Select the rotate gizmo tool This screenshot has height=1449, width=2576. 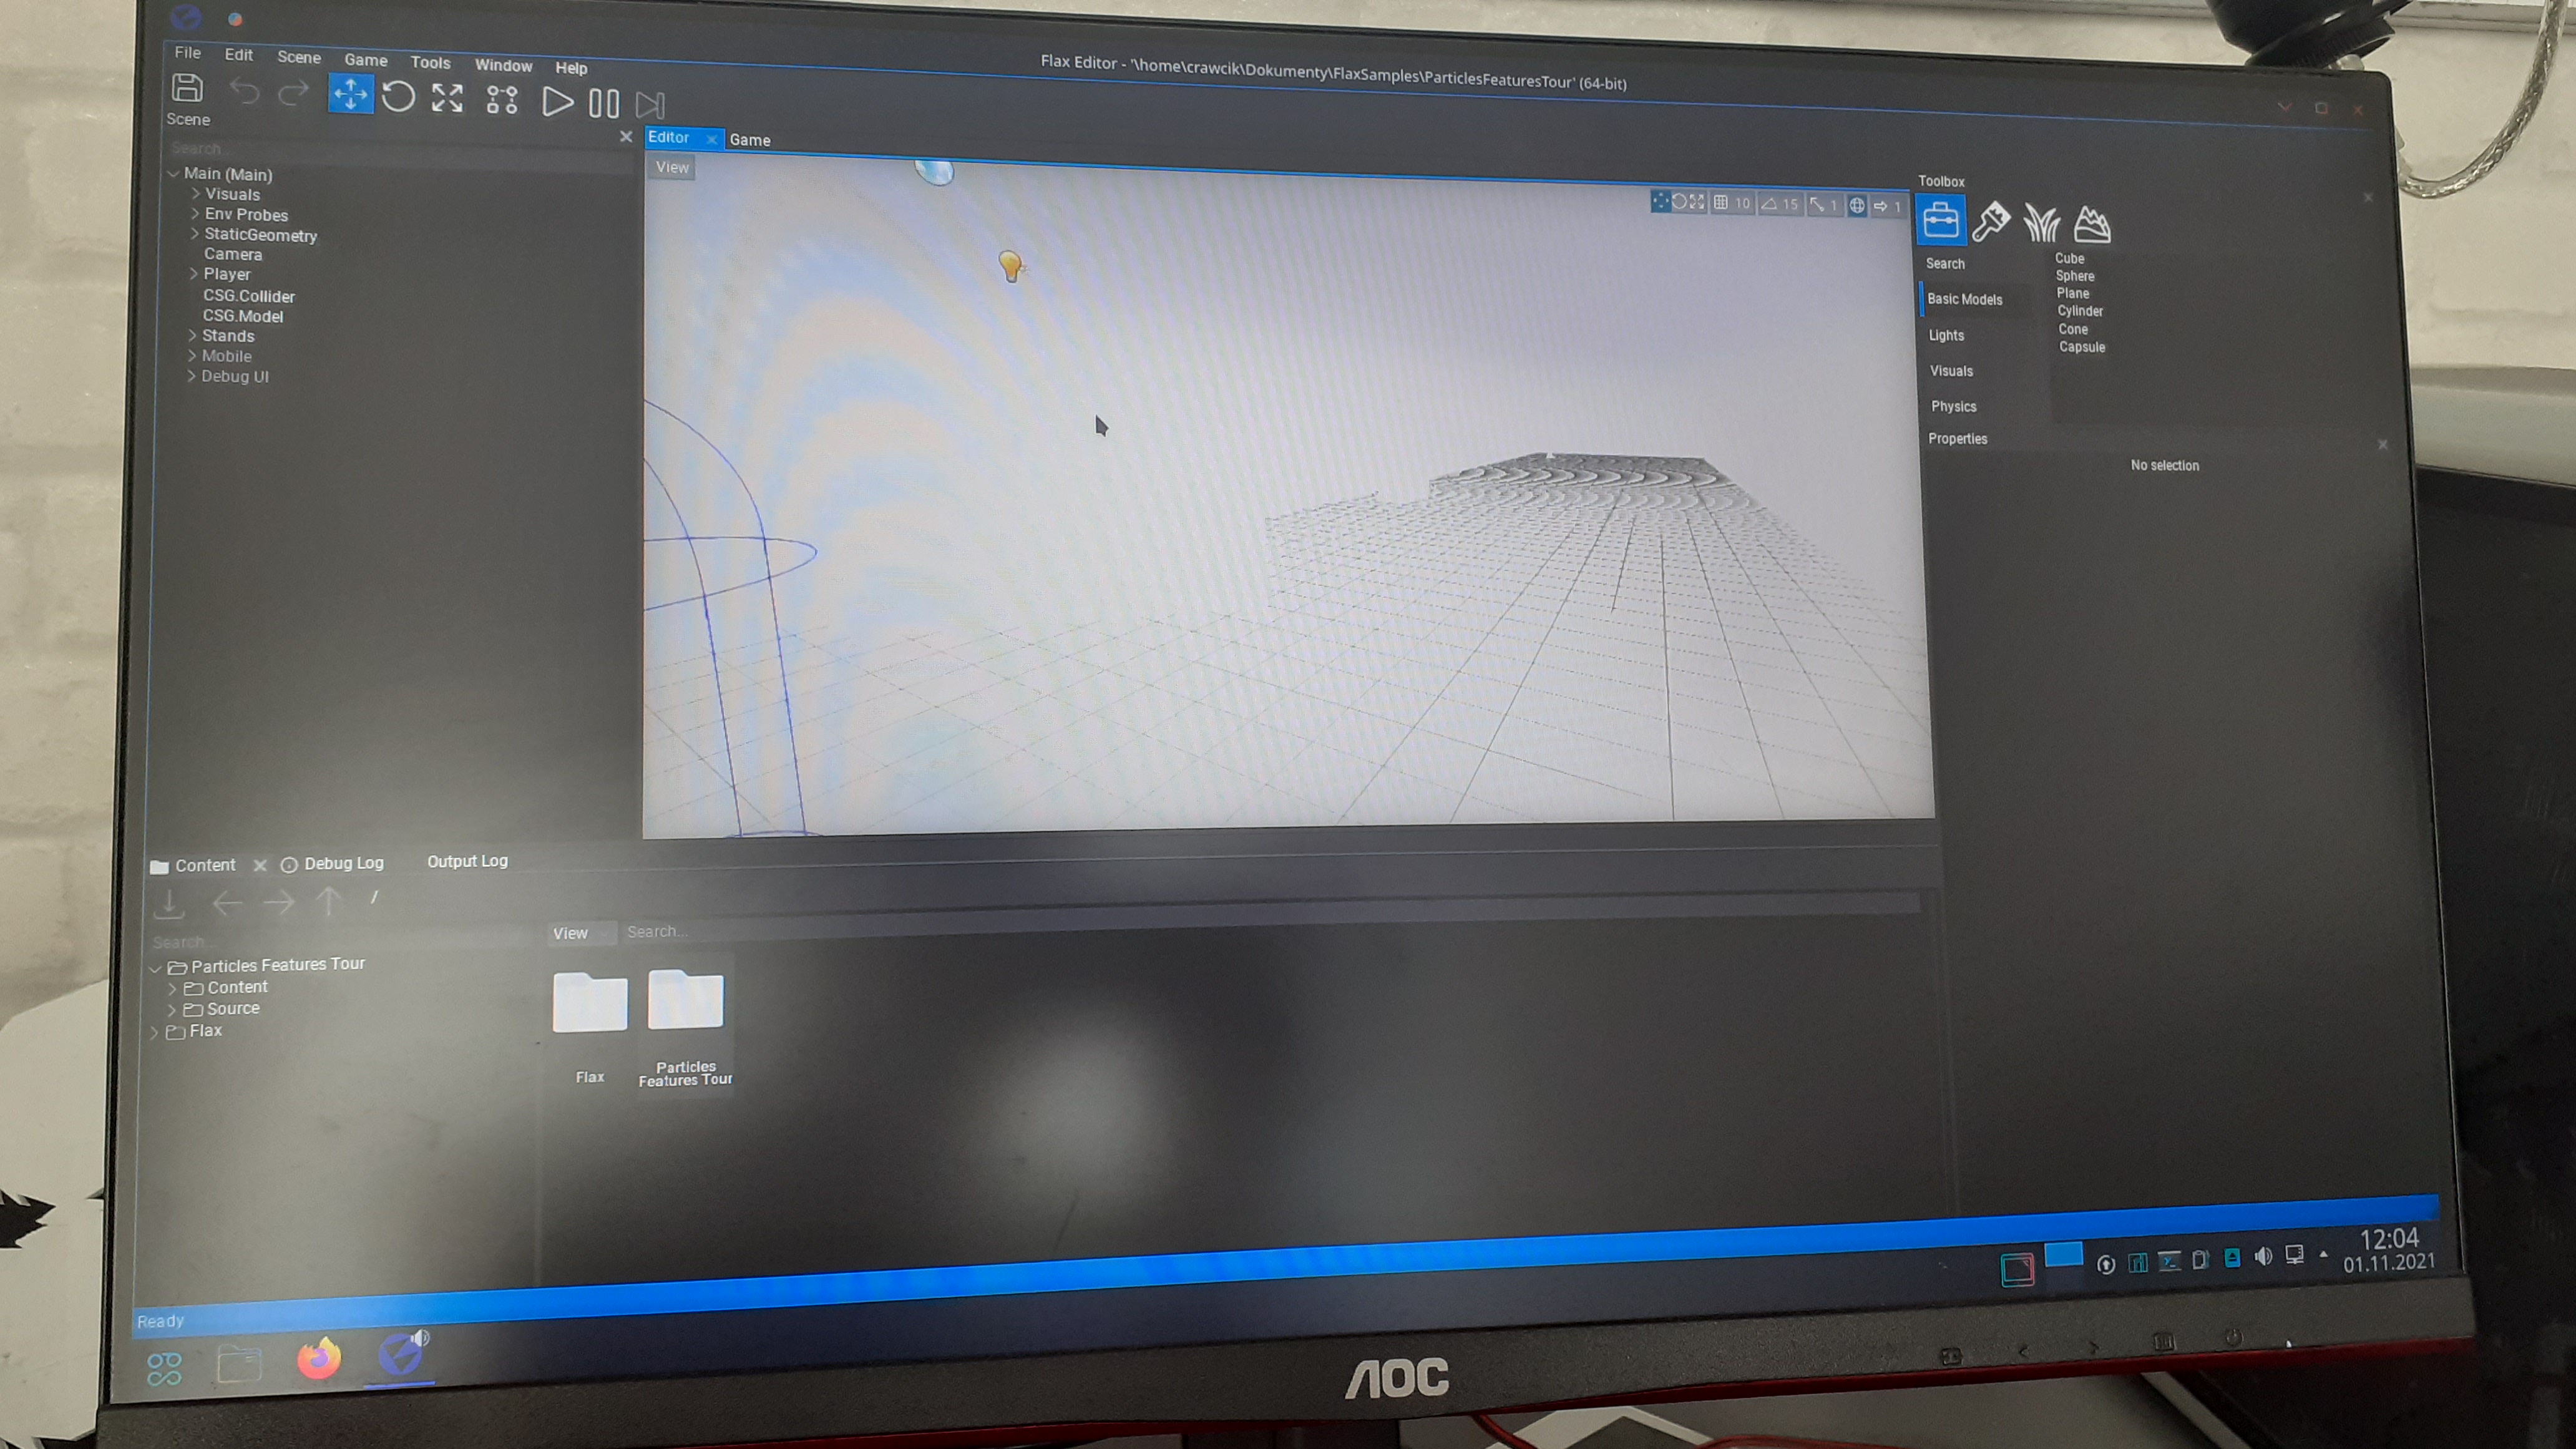(x=398, y=96)
